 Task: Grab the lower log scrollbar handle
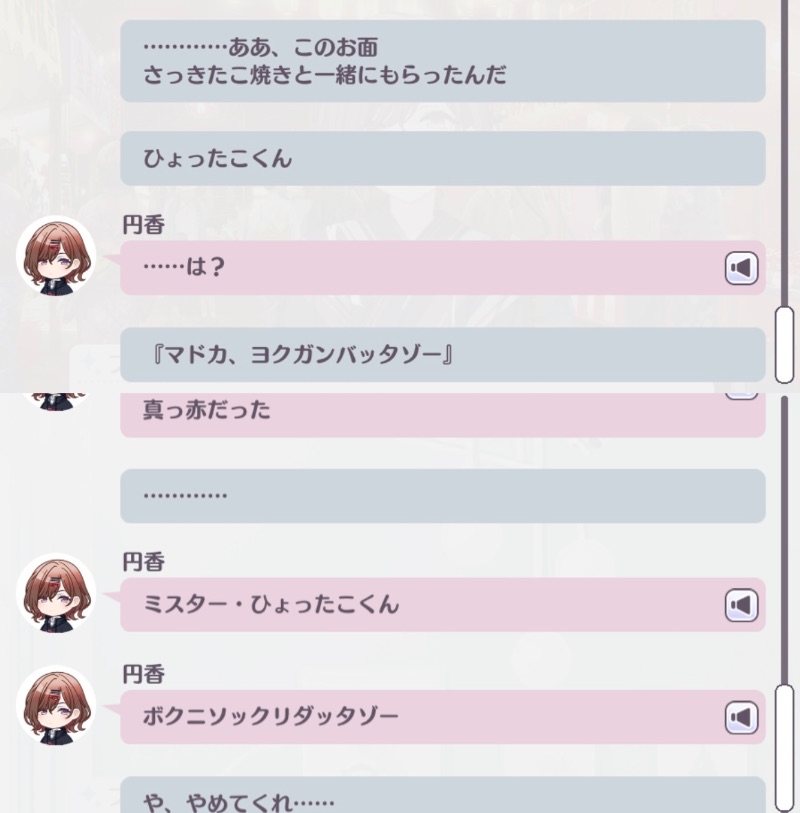click(784, 749)
